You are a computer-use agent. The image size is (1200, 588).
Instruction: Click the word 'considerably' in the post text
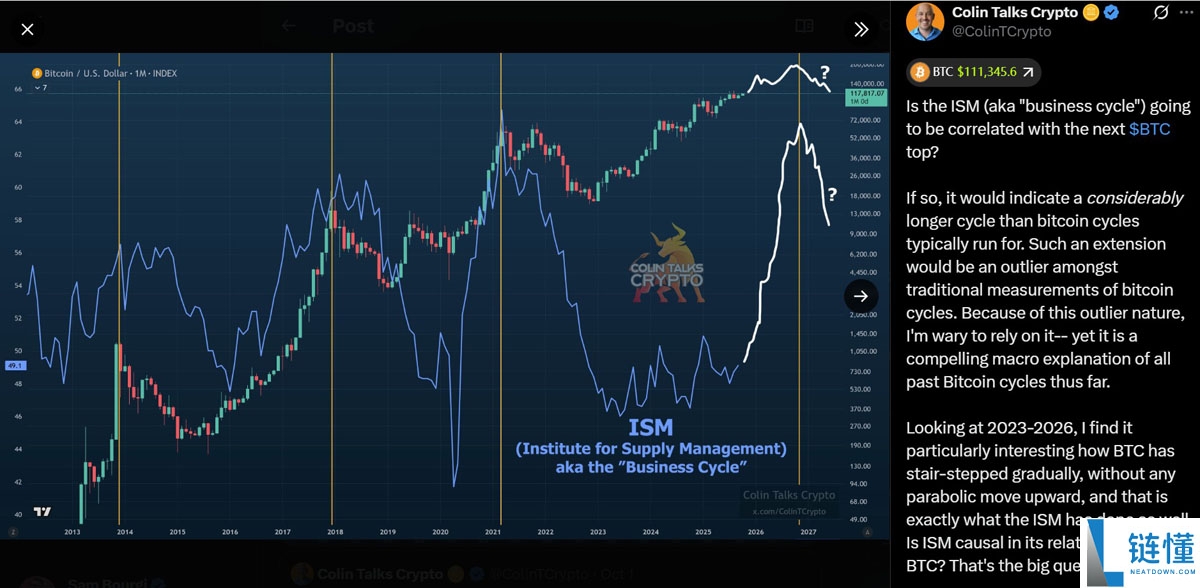point(1135,197)
